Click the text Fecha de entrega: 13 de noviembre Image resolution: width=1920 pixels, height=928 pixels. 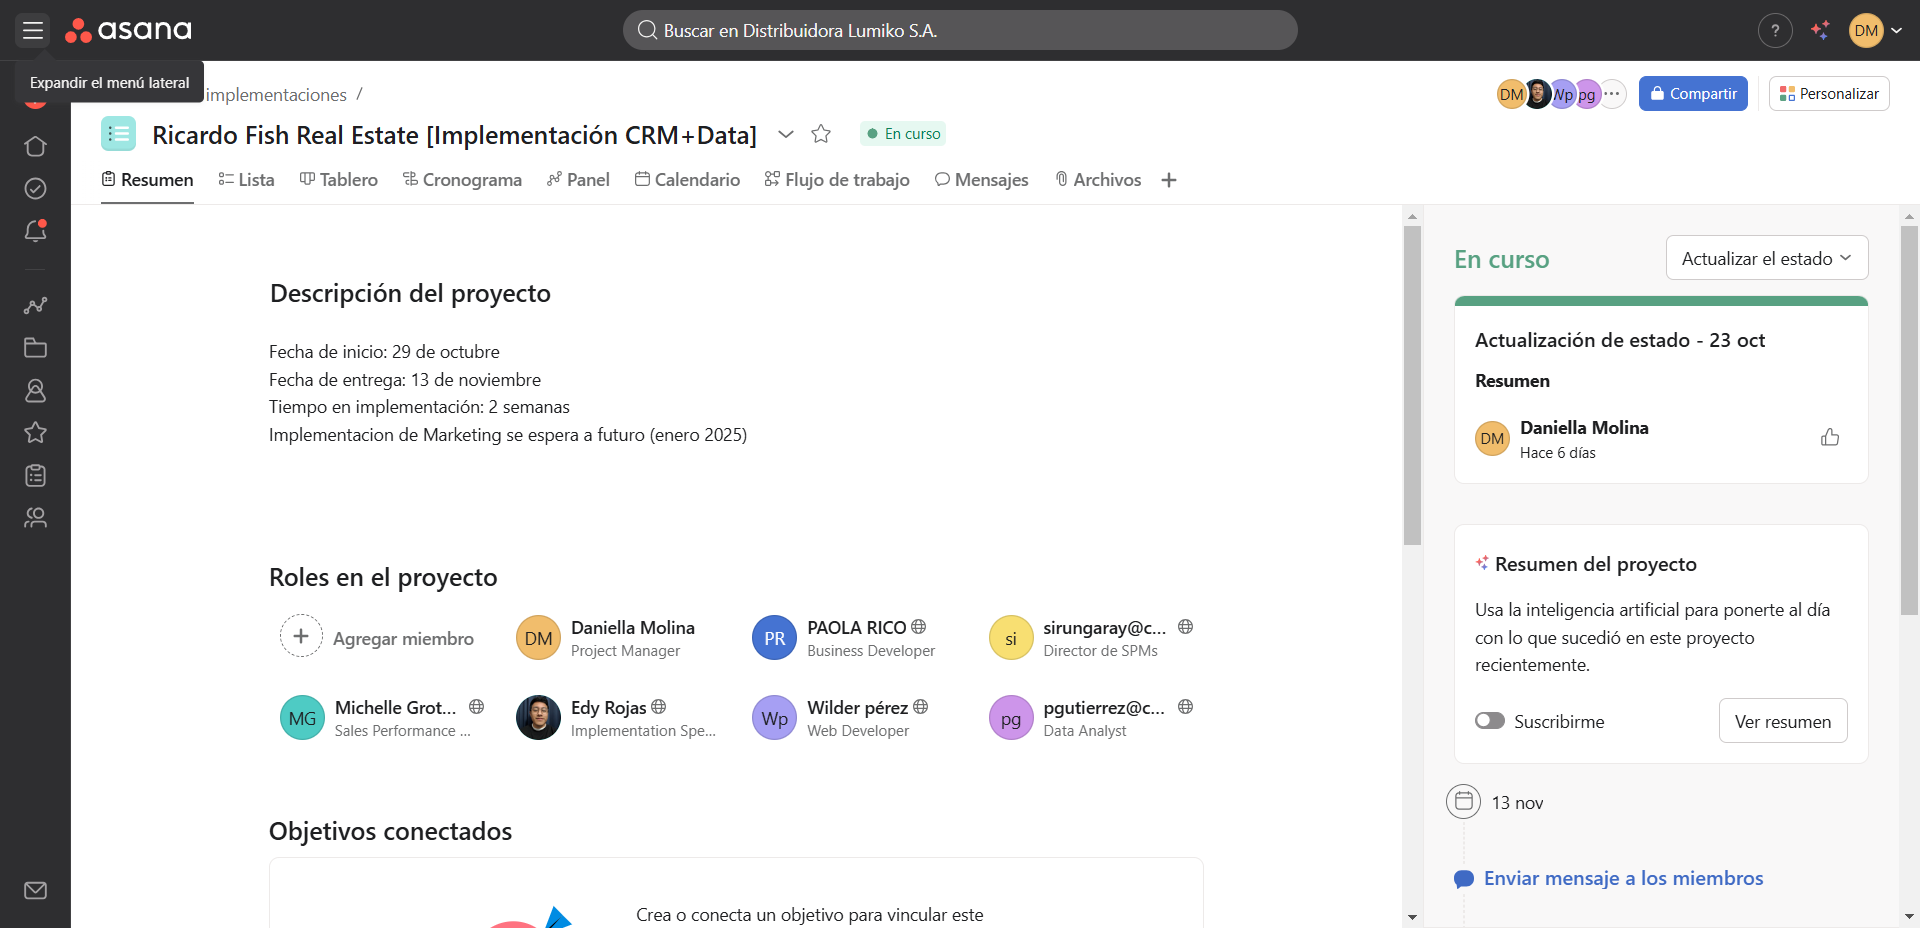coord(405,380)
